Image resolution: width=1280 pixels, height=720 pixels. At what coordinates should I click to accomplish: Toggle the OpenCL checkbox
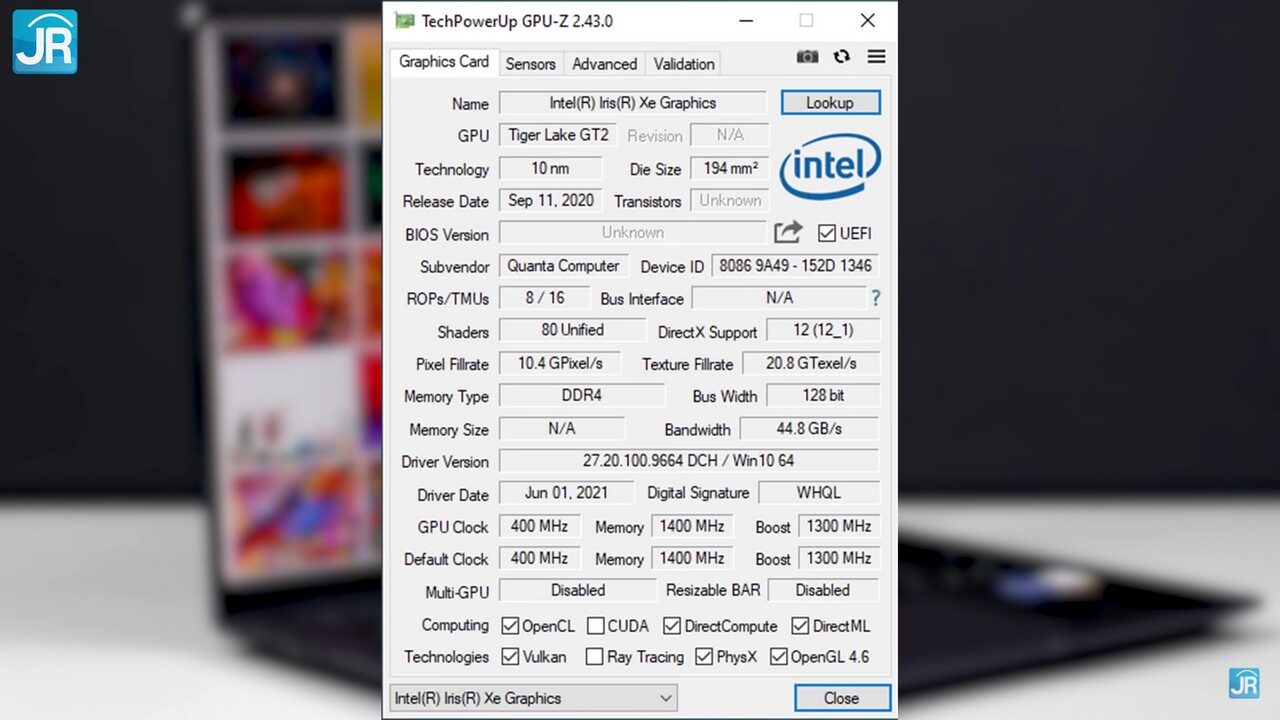pos(510,626)
